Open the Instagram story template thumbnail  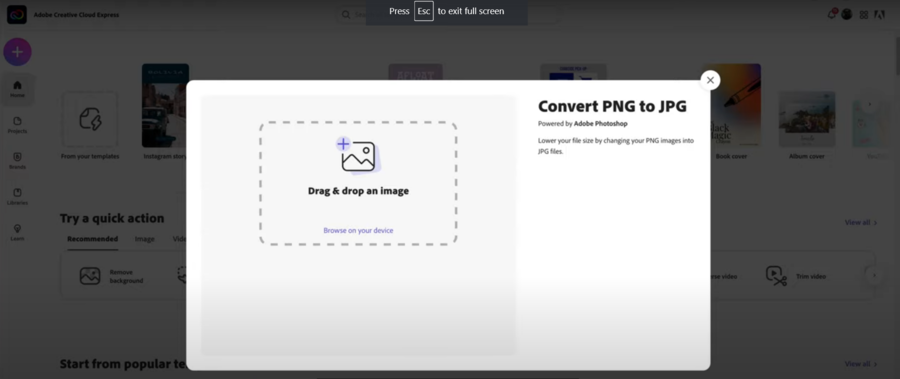point(165,106)
